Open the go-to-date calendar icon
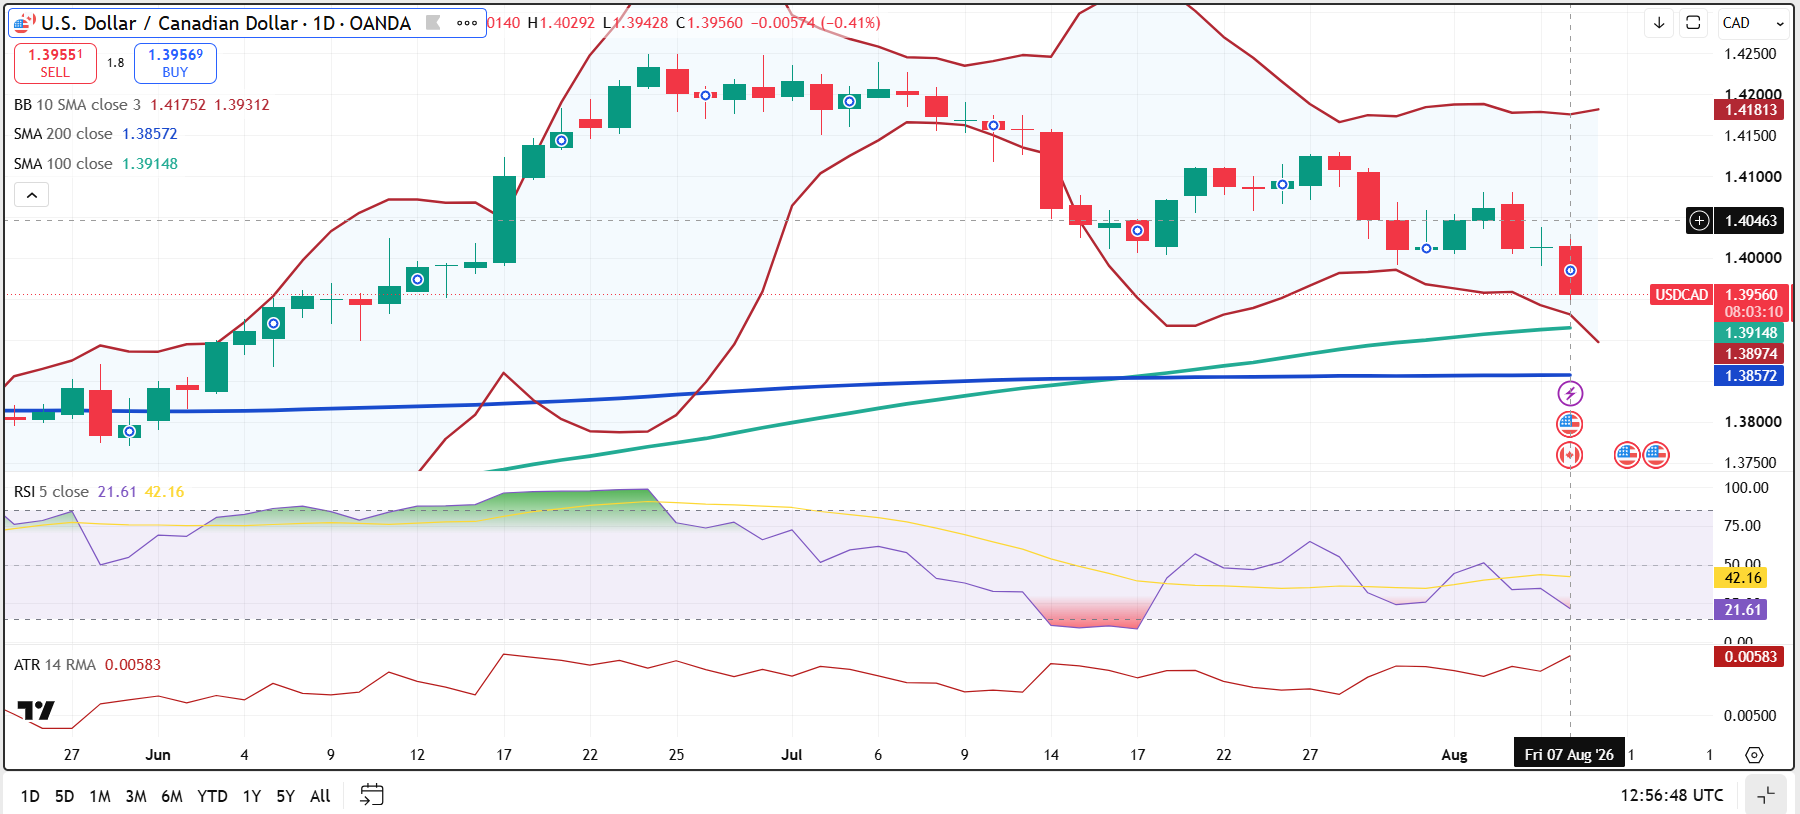The height and width of the screenshot is (814, 1800). pyautogui.click(x=371, y=796)
